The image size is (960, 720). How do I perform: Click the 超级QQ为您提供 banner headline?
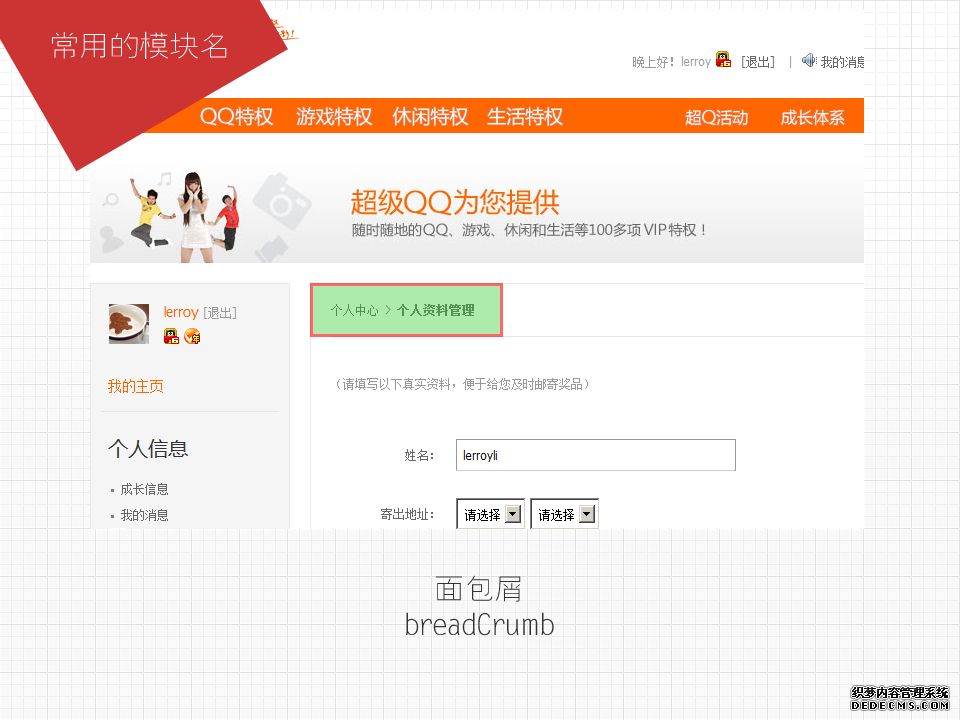(x=455, y=202)
